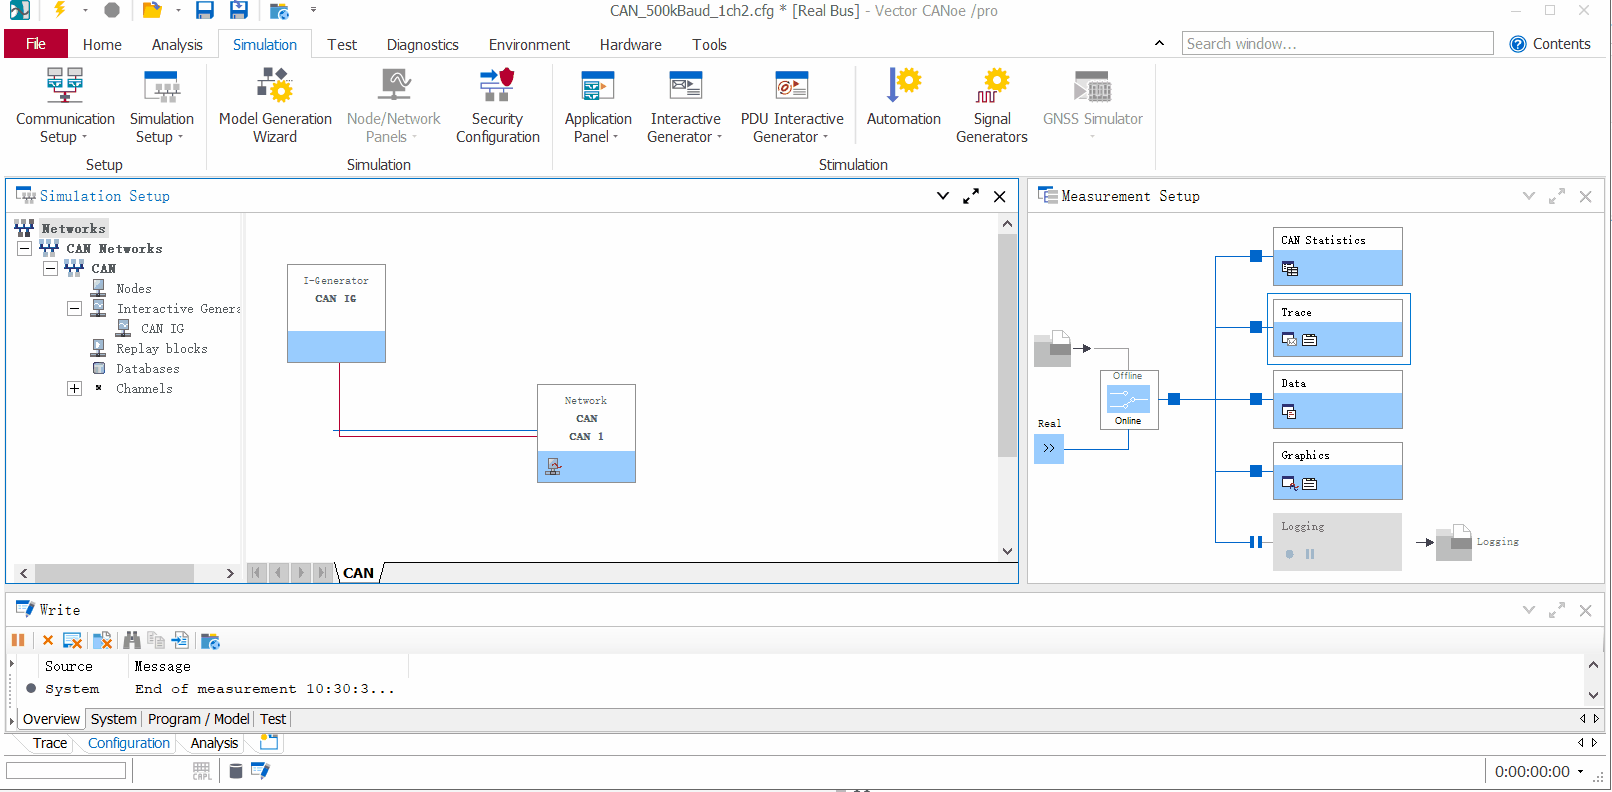Open the Measurement Setup window dropdown arrow
This screenshot has height=792, width=1612.
(1528, 196)
